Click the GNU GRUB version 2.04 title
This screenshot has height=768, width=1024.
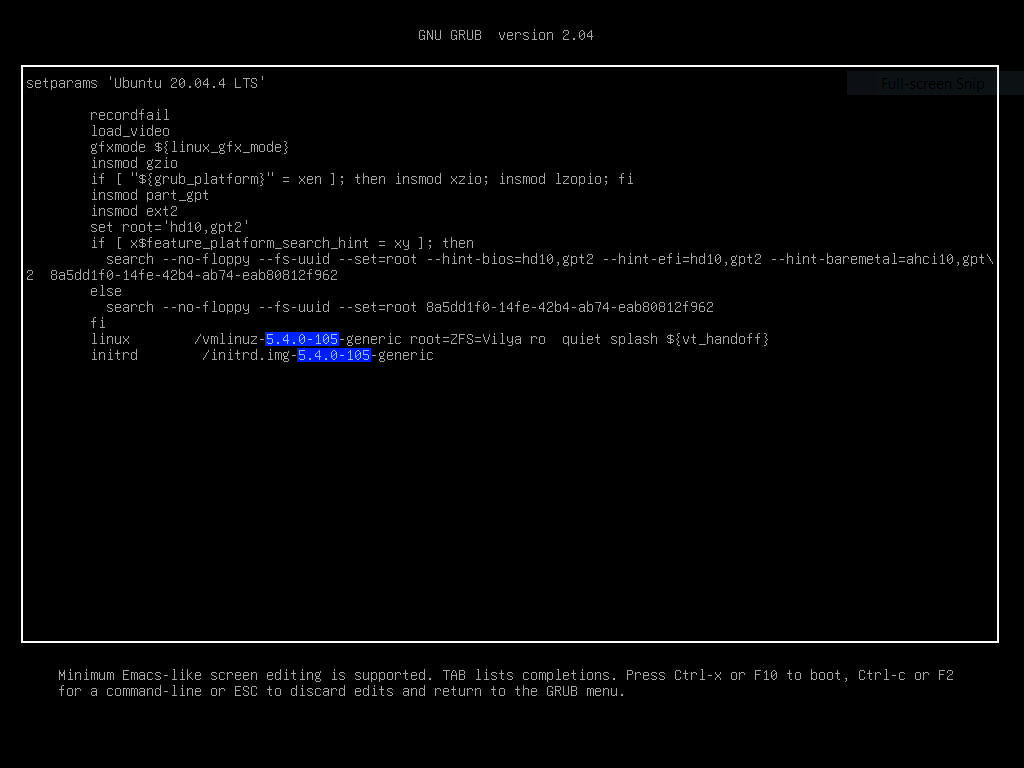click(505, 35)
